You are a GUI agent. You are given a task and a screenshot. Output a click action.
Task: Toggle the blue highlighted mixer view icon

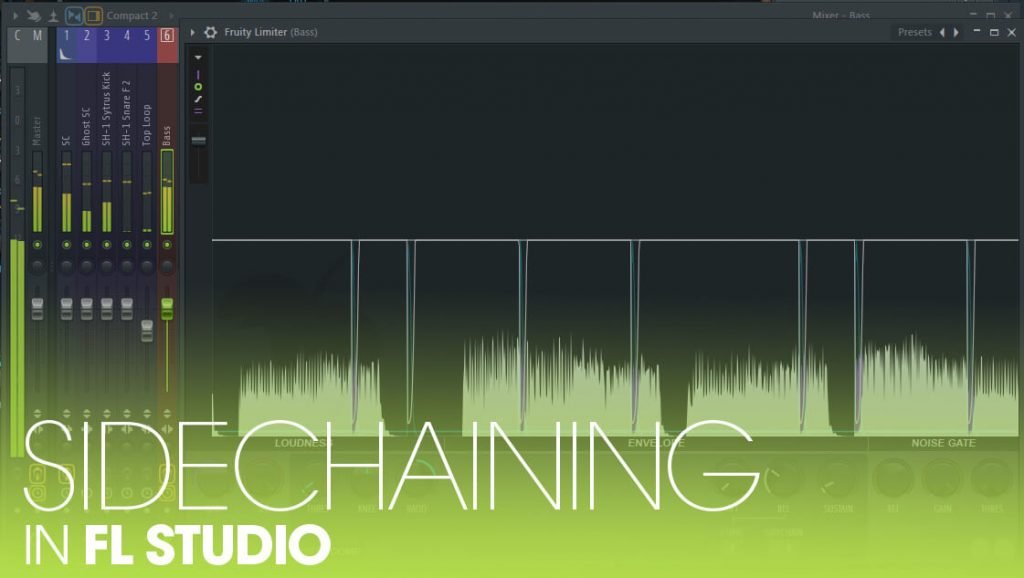(x=74, y=15)
